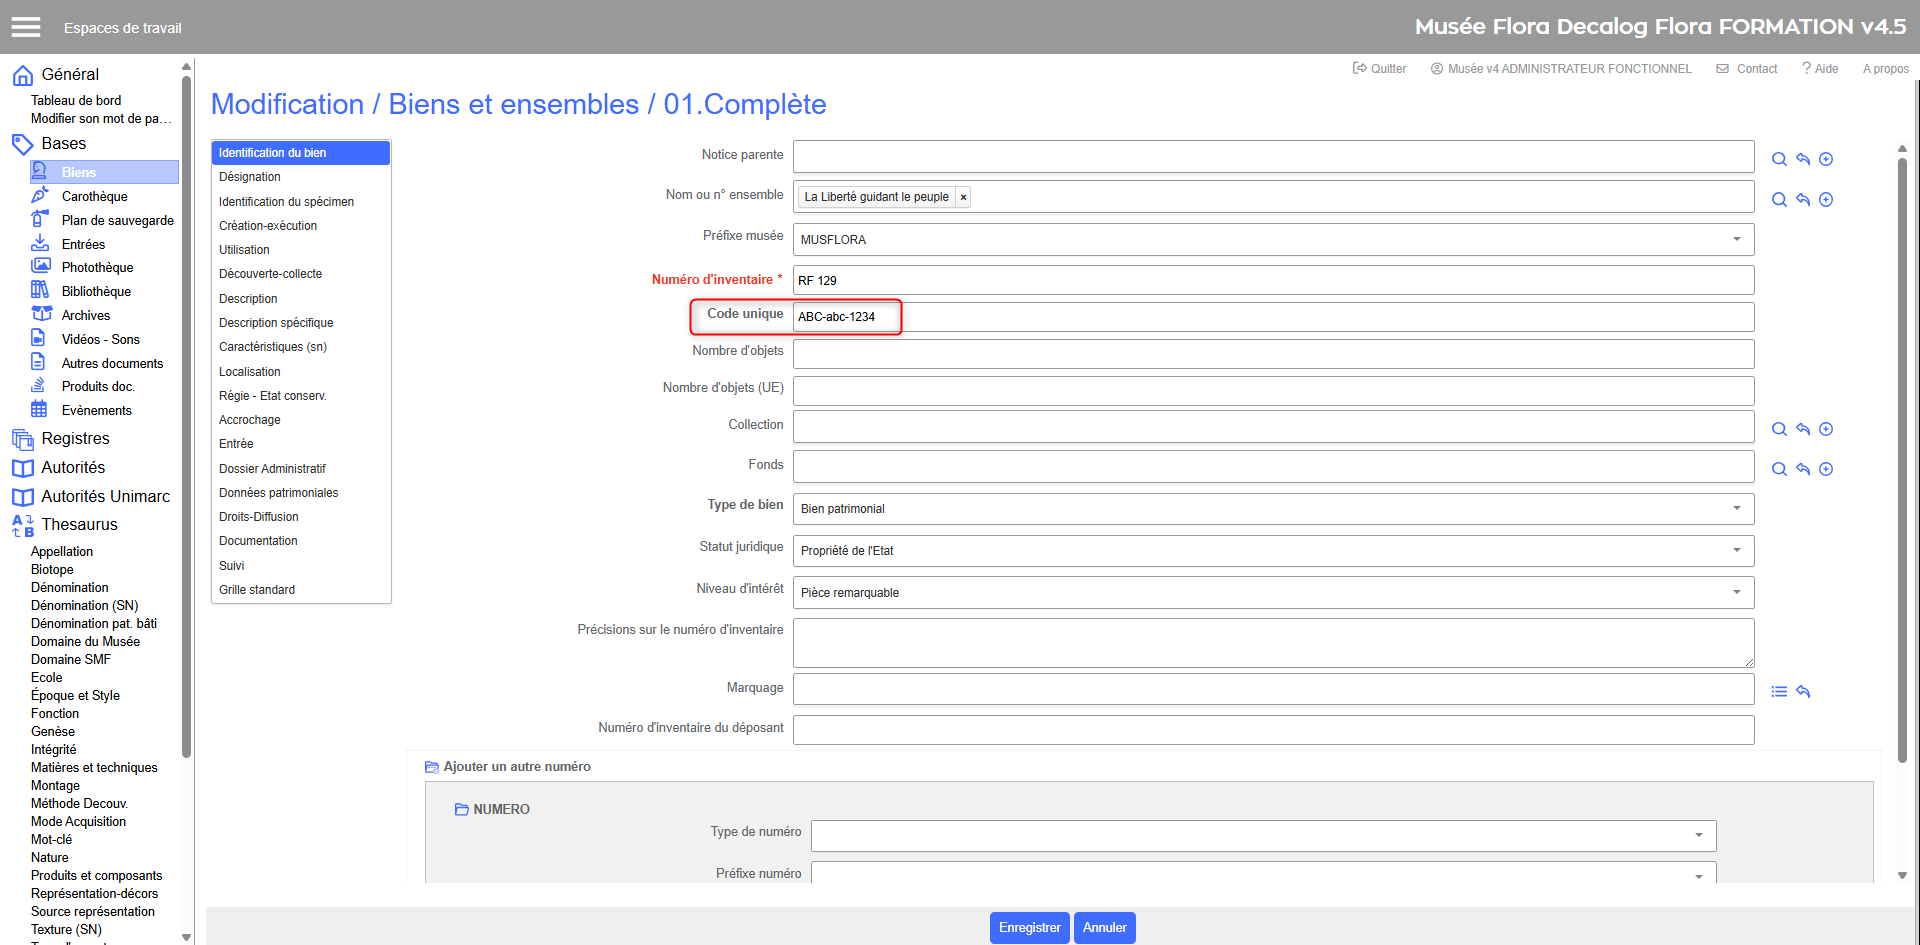The width and height of the screenshot is (1920, 945).
Task: Click the Quitter link in top bar
Action: point(1380,69)
